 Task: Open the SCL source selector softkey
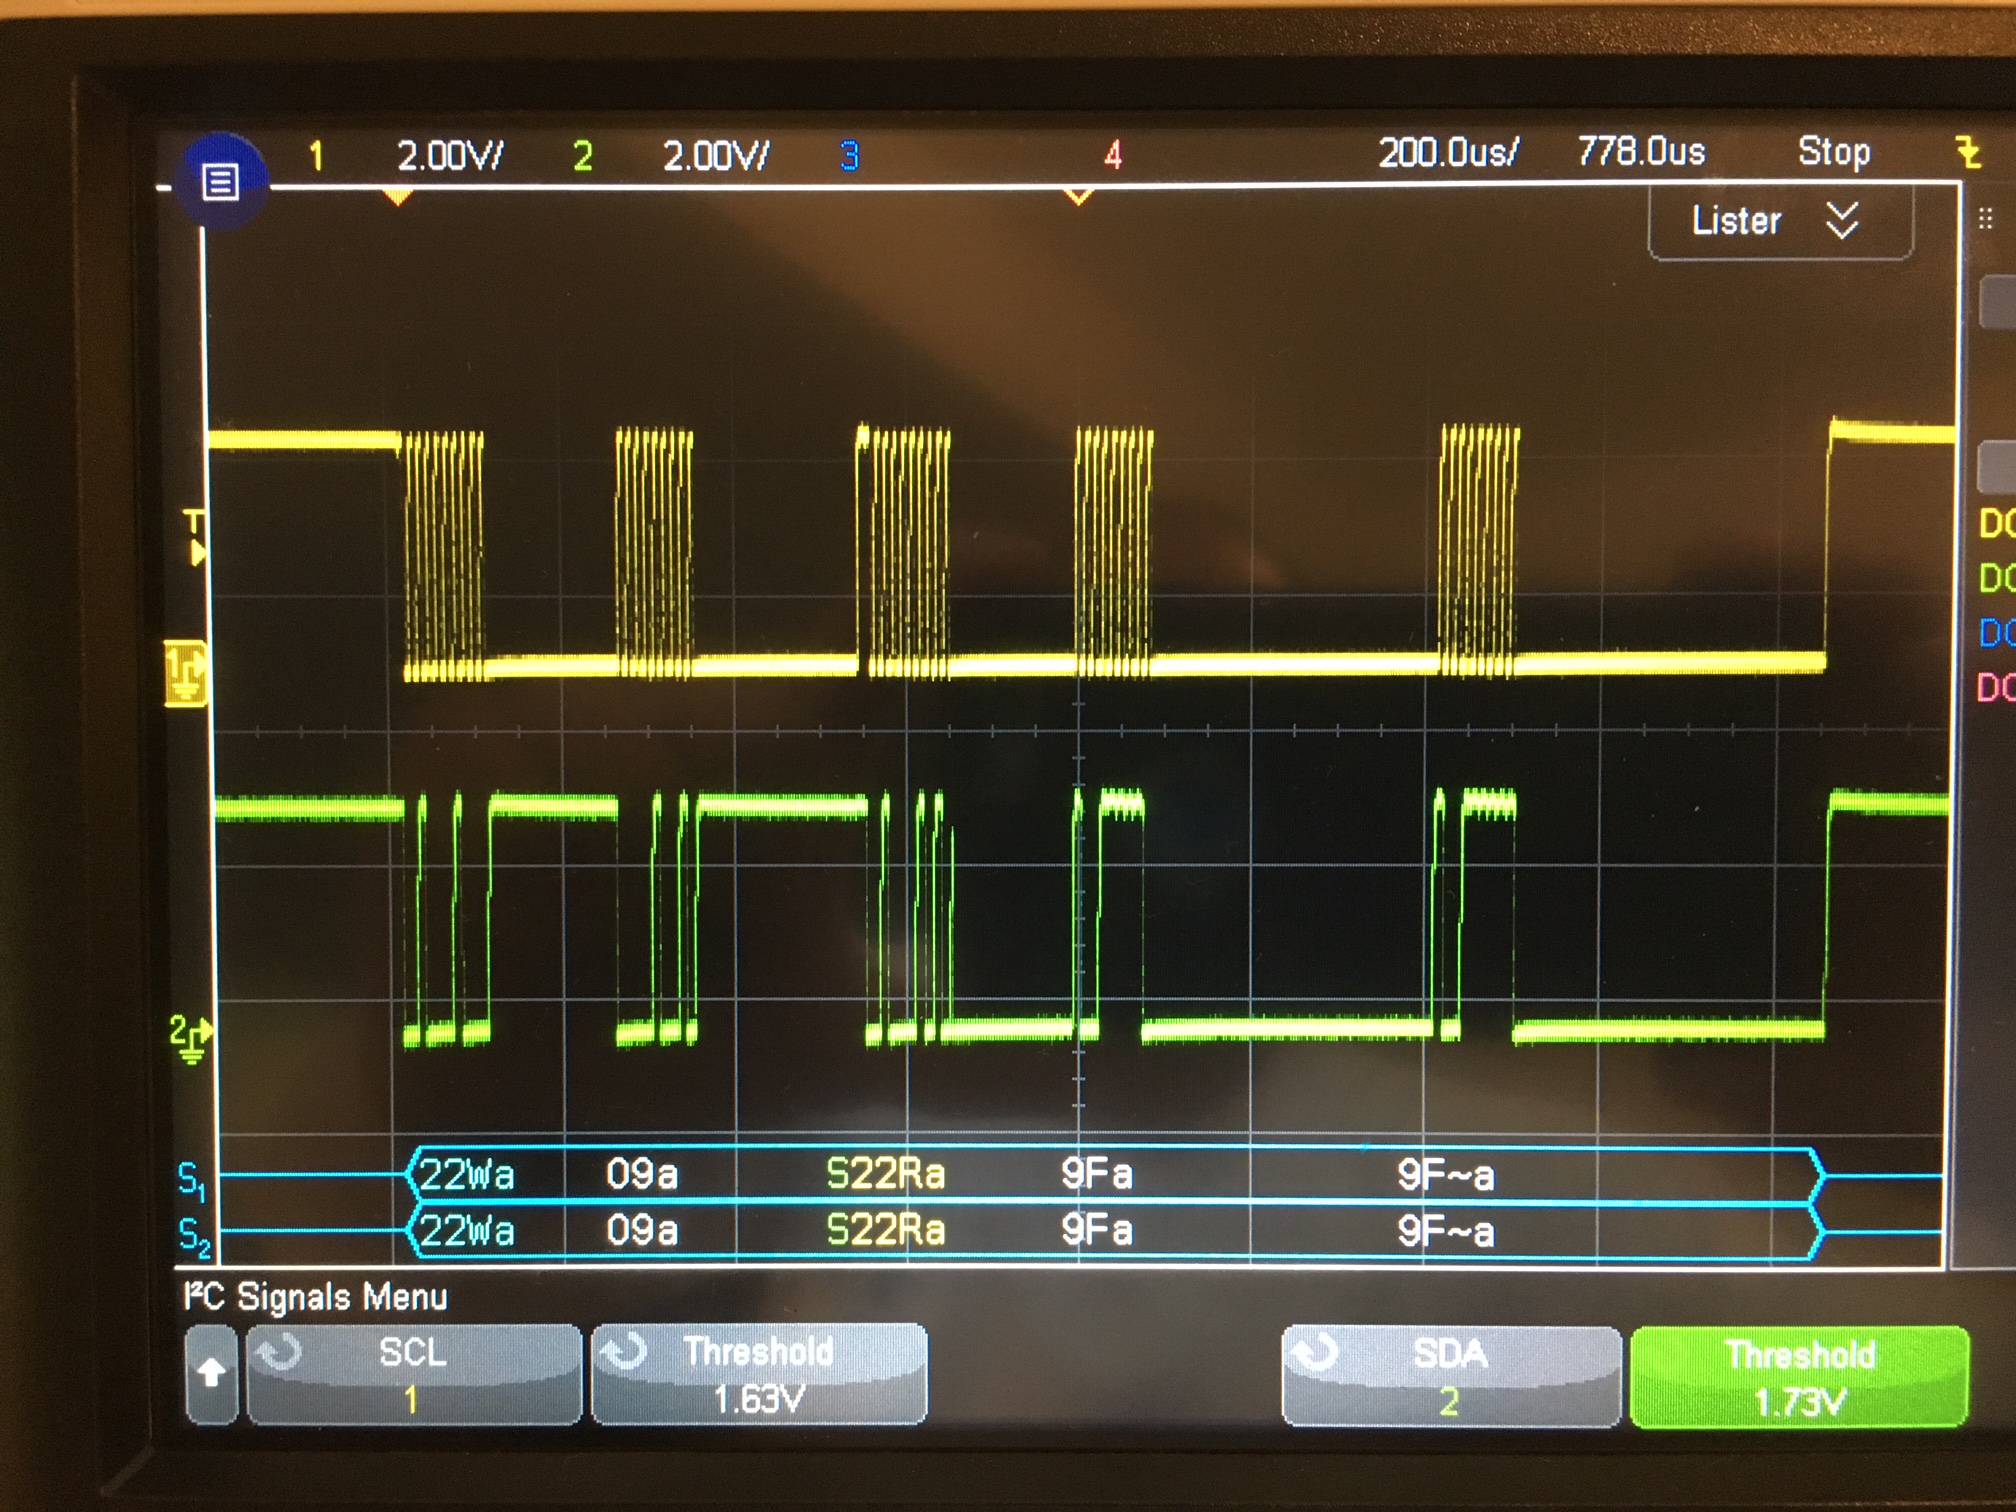click(x=413, y=1373)
